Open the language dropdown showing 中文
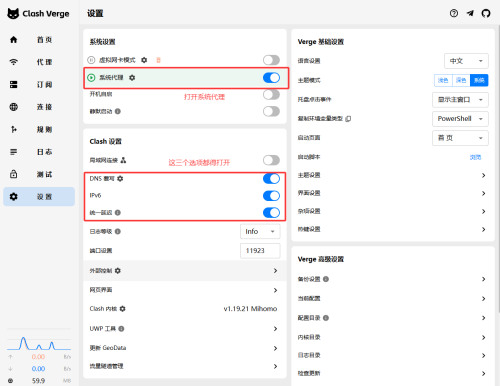The height and width of the screenshot is (386, 500). (466, 61)
